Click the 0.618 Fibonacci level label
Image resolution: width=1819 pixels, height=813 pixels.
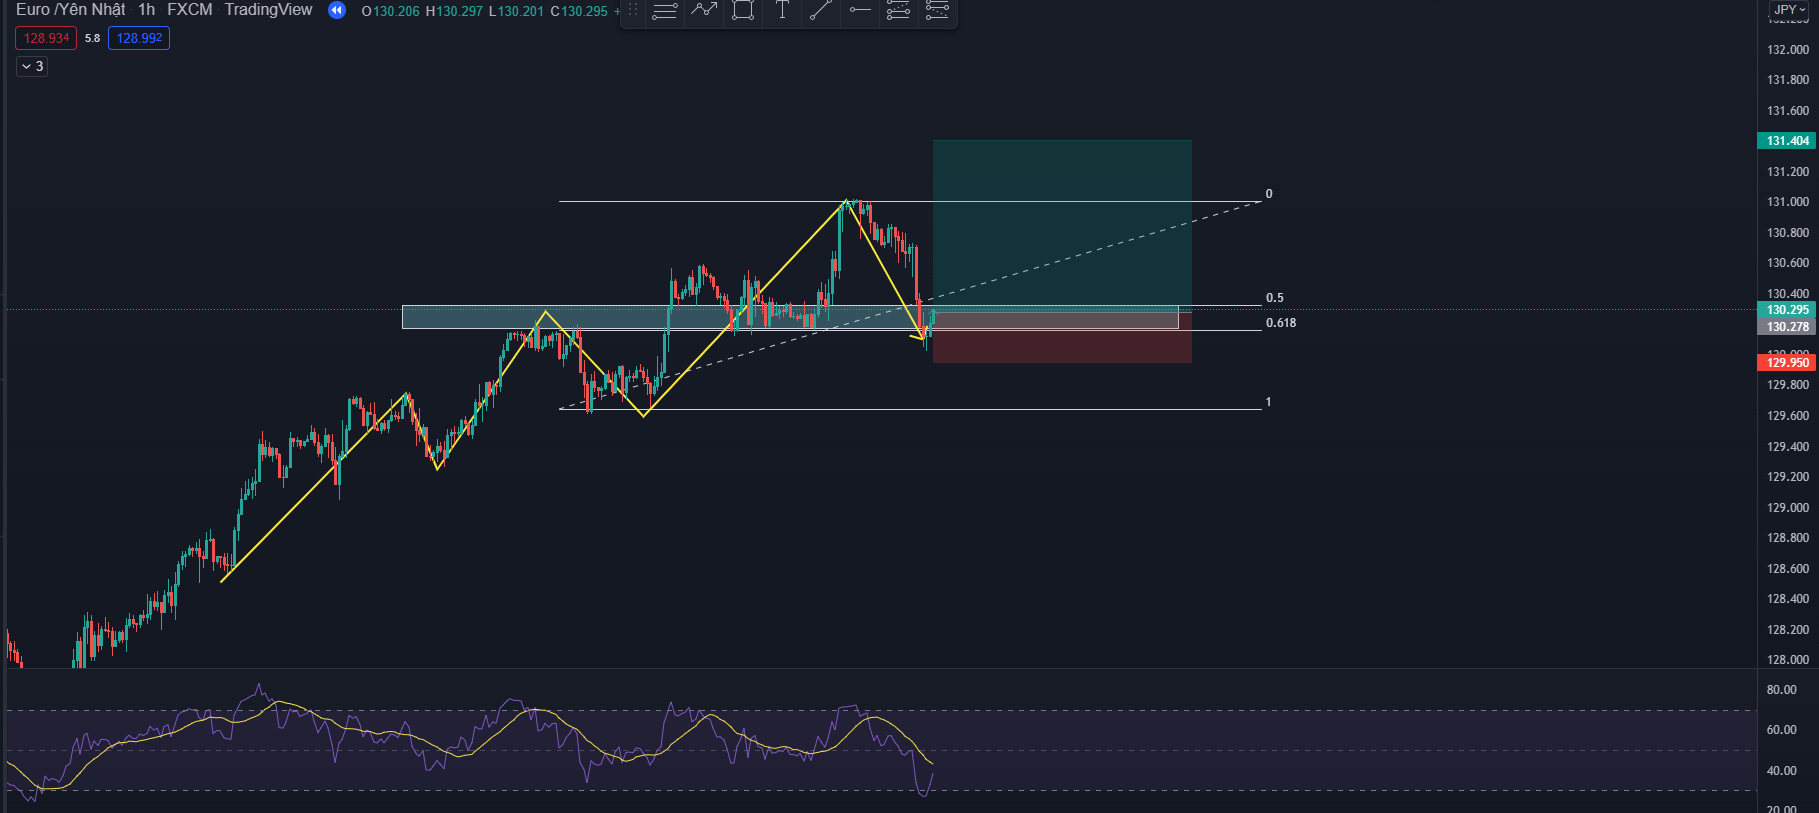[1280, 323]
